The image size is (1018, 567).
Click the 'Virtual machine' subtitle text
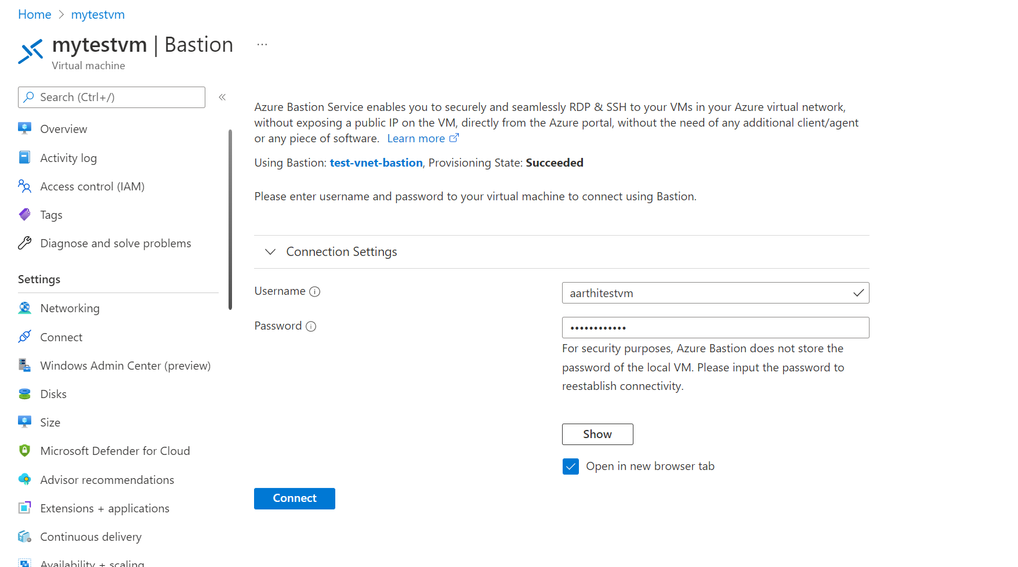point(88,66)
